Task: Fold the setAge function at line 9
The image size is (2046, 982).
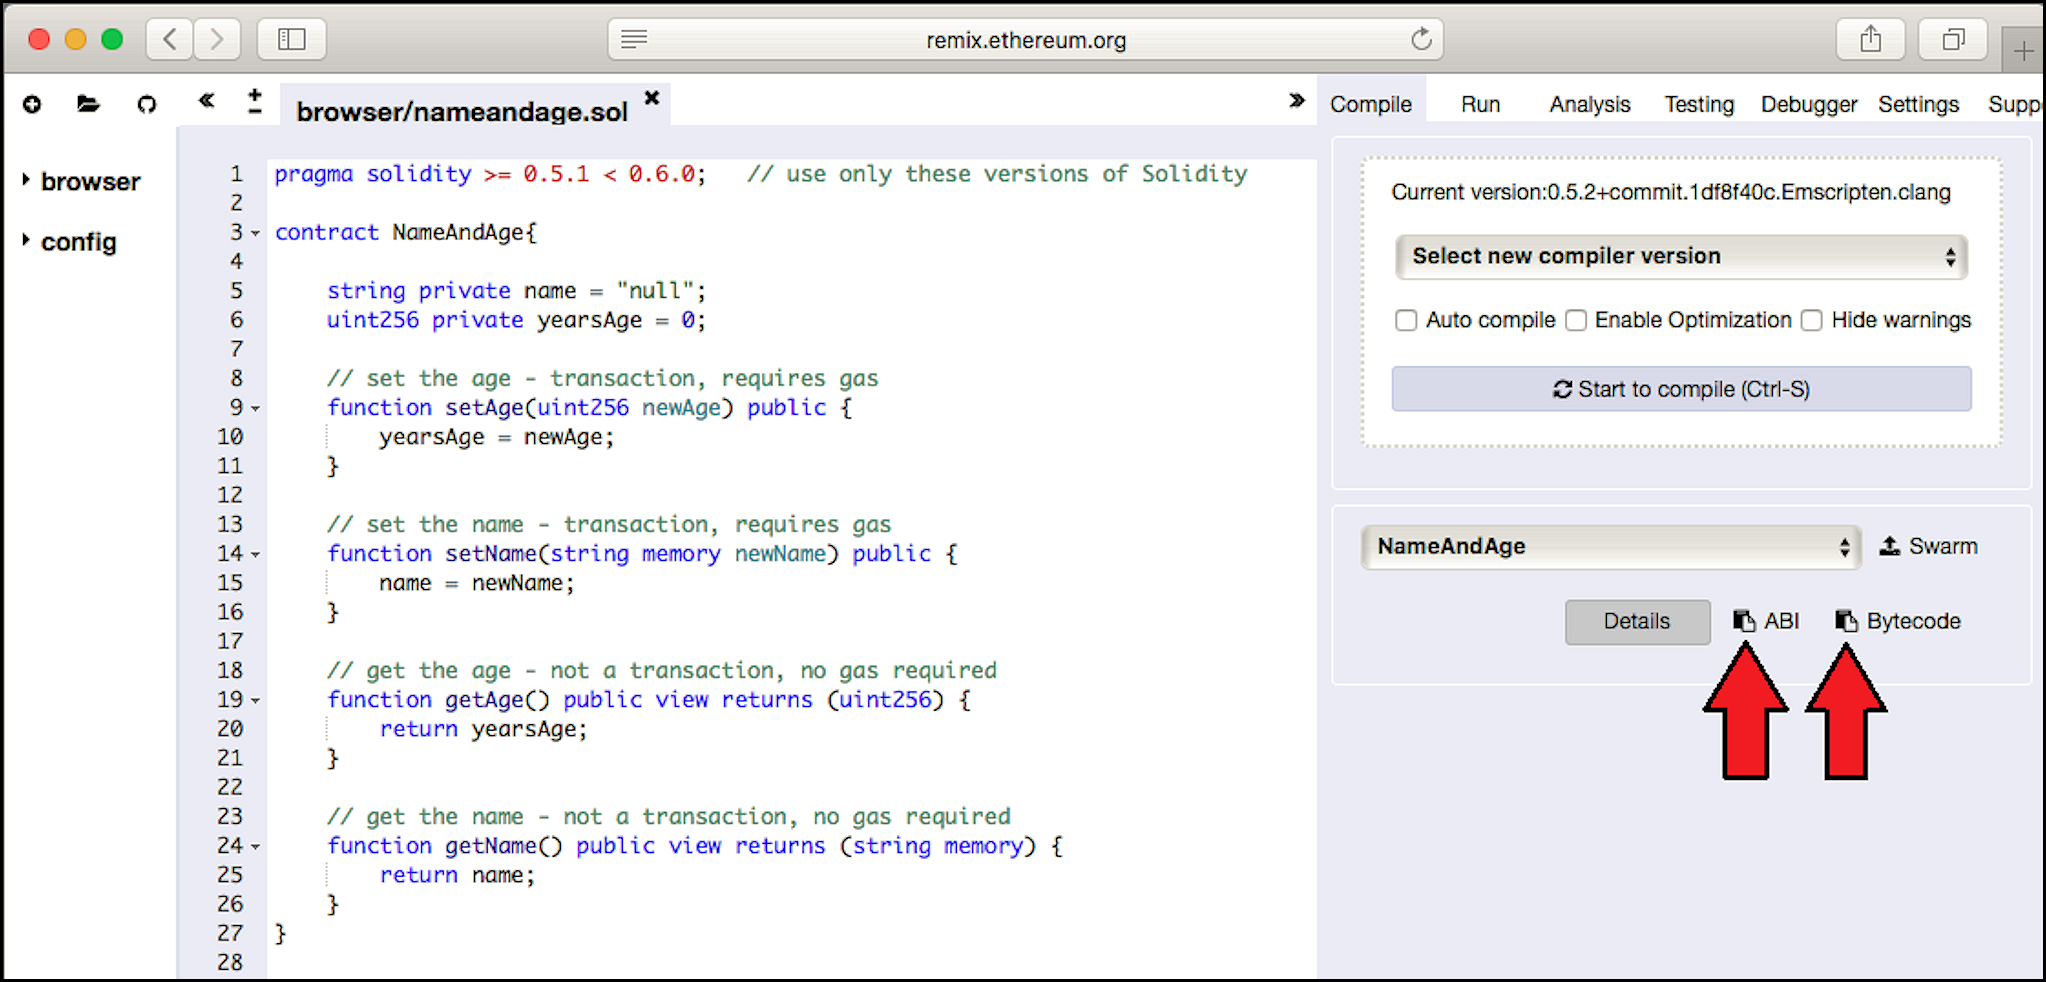Action: pos(255,408)
